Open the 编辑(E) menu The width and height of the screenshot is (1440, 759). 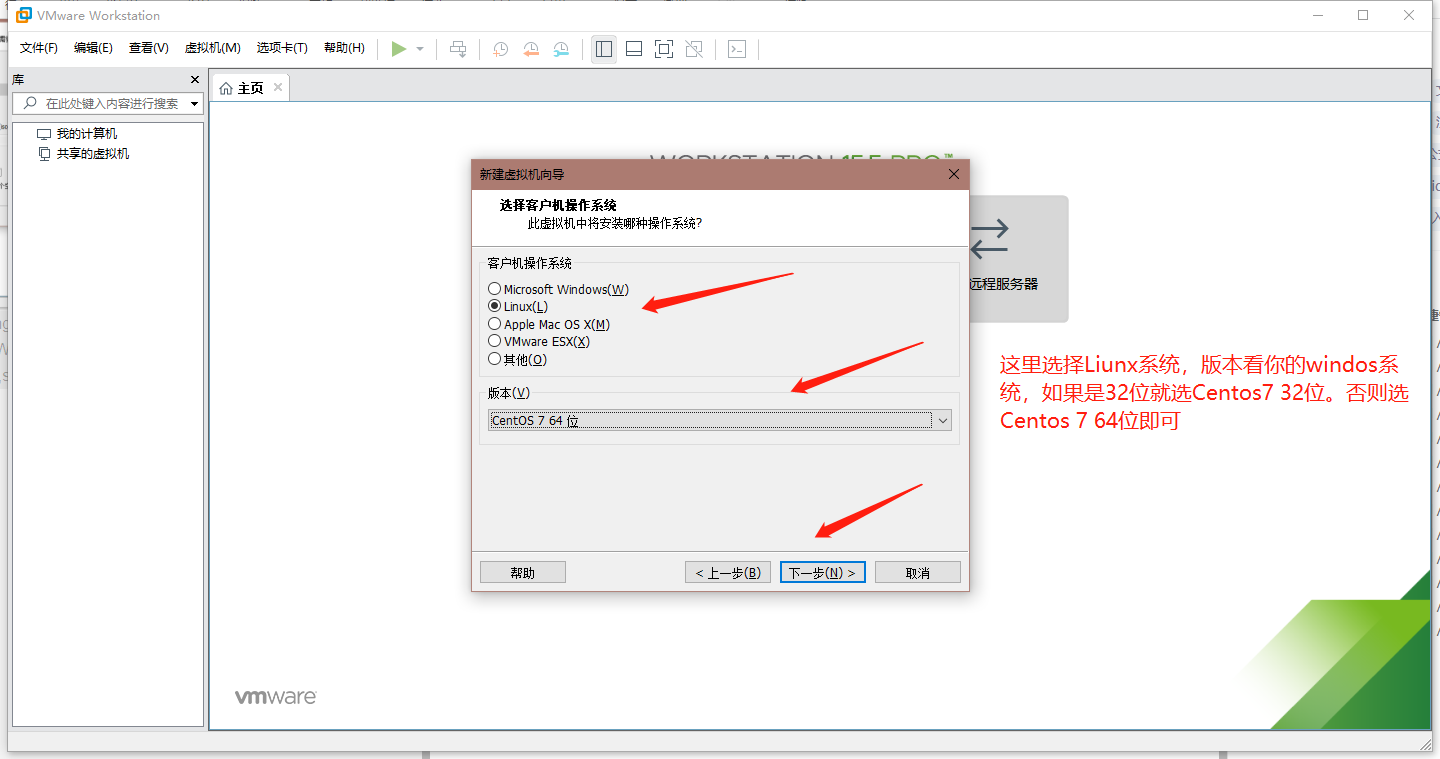pos(93,48)
